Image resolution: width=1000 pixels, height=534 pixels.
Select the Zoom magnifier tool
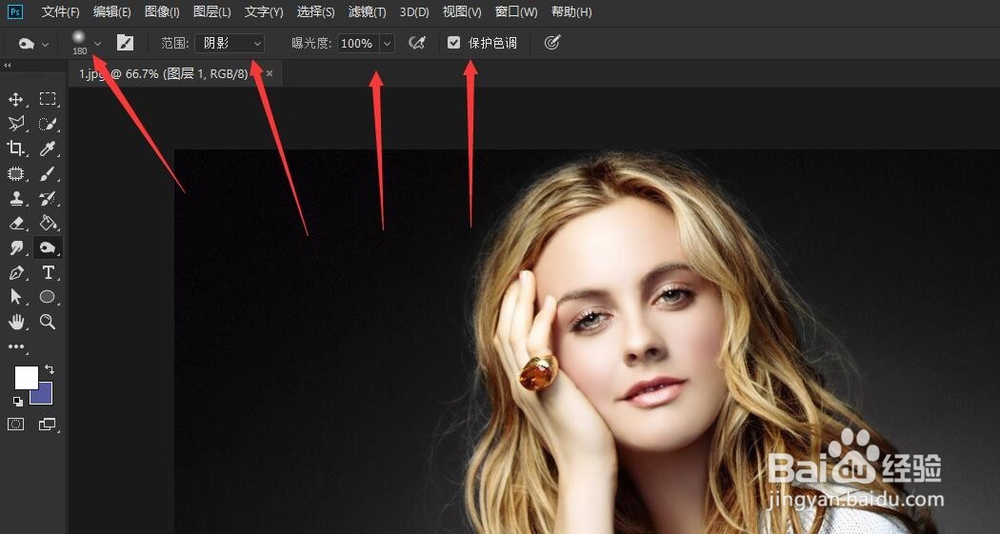[48, 322]
